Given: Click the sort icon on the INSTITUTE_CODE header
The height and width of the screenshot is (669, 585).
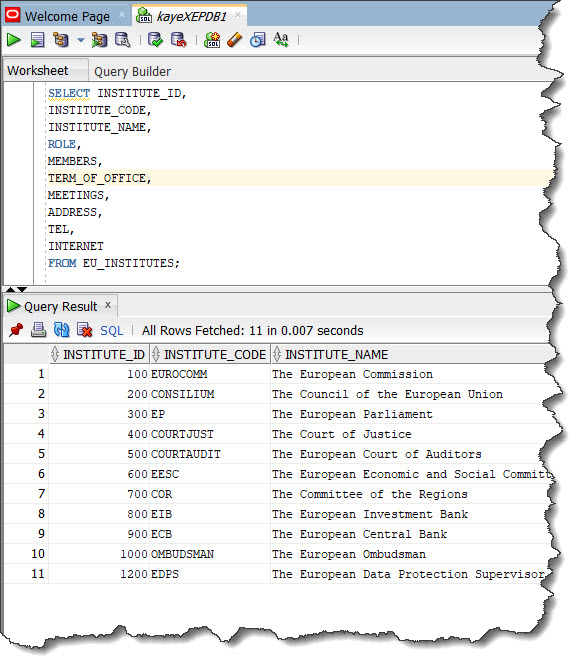Looking at the screenshot, I should tap(156, 354).
